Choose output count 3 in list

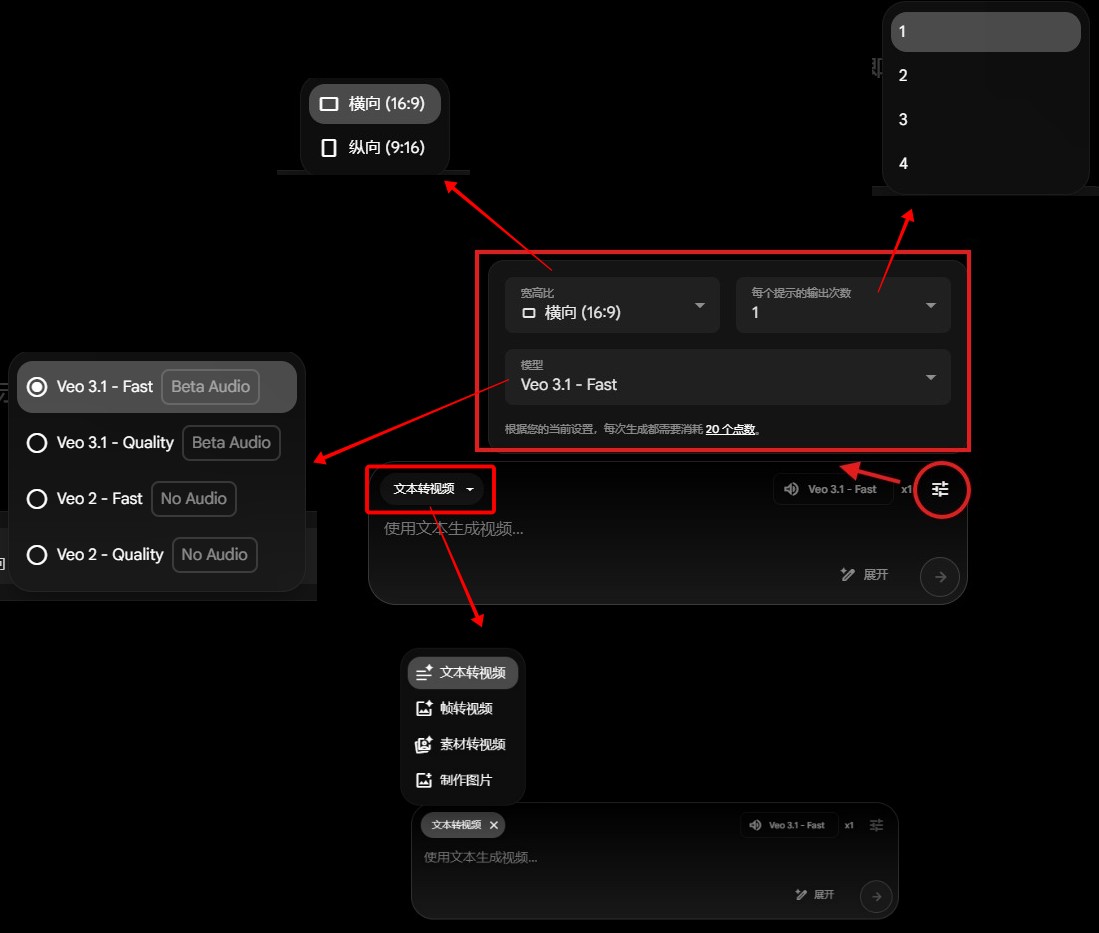pyautogui.click(x=985, y=119)
